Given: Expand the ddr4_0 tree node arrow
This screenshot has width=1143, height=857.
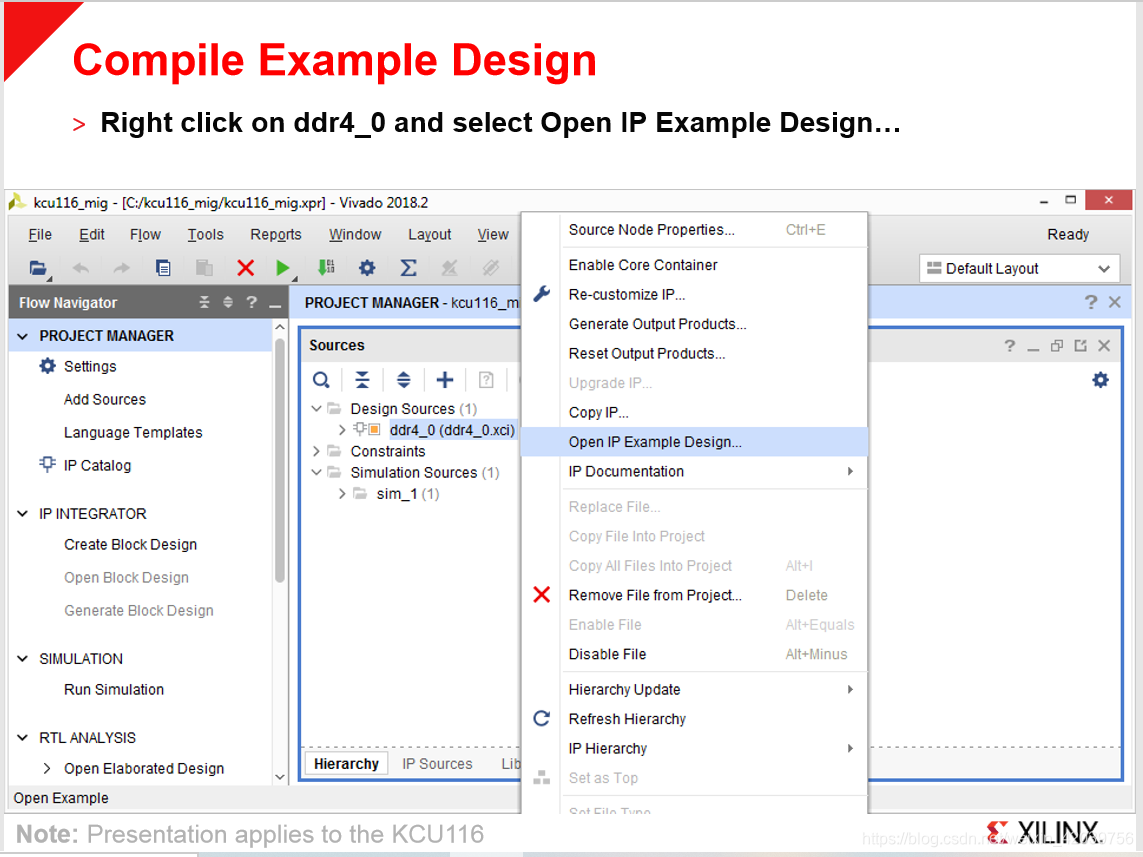Looking at the screenshot, I should (x=342, y=430).
